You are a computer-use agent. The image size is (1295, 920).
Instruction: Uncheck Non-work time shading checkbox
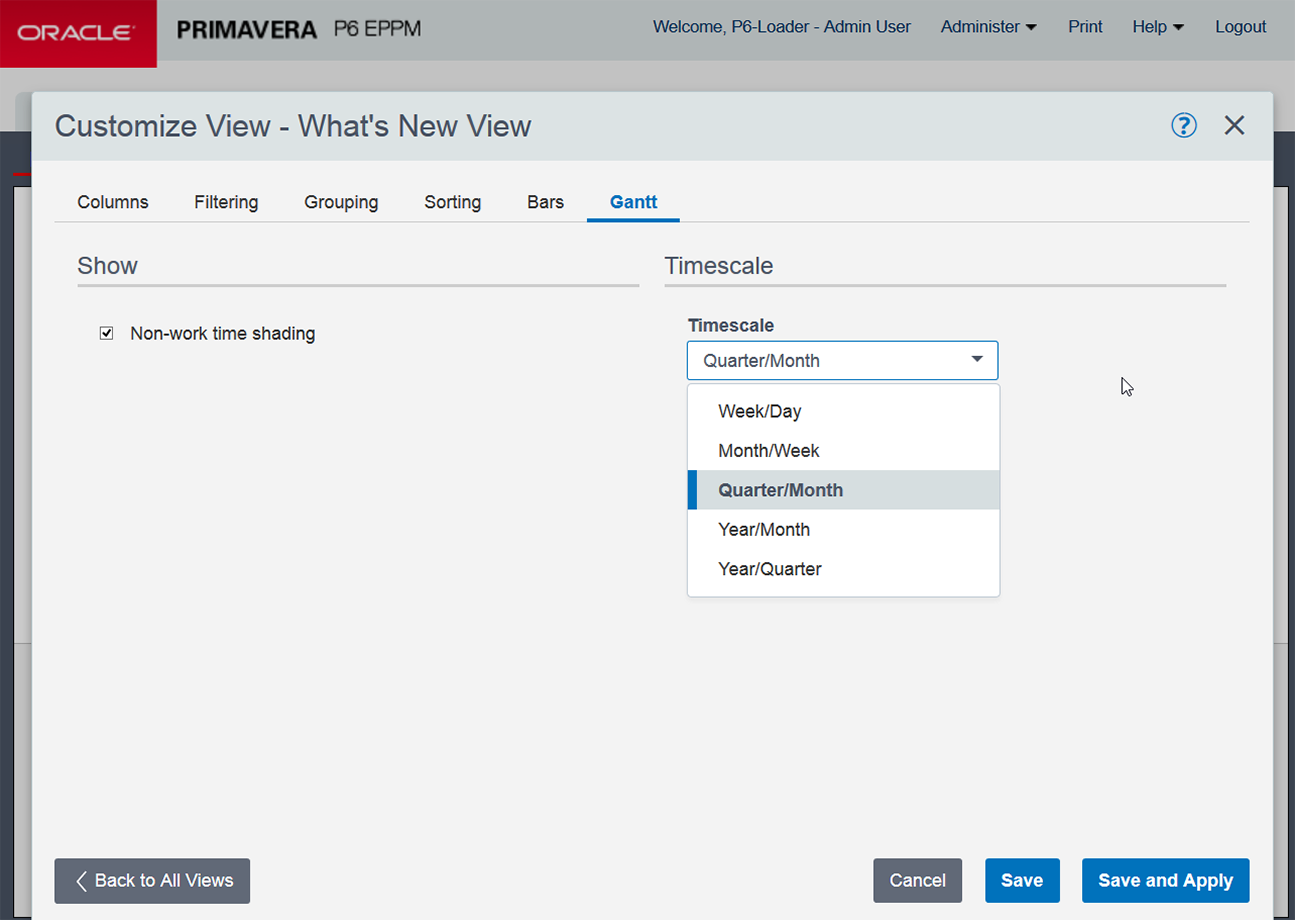tap(107, 333)
